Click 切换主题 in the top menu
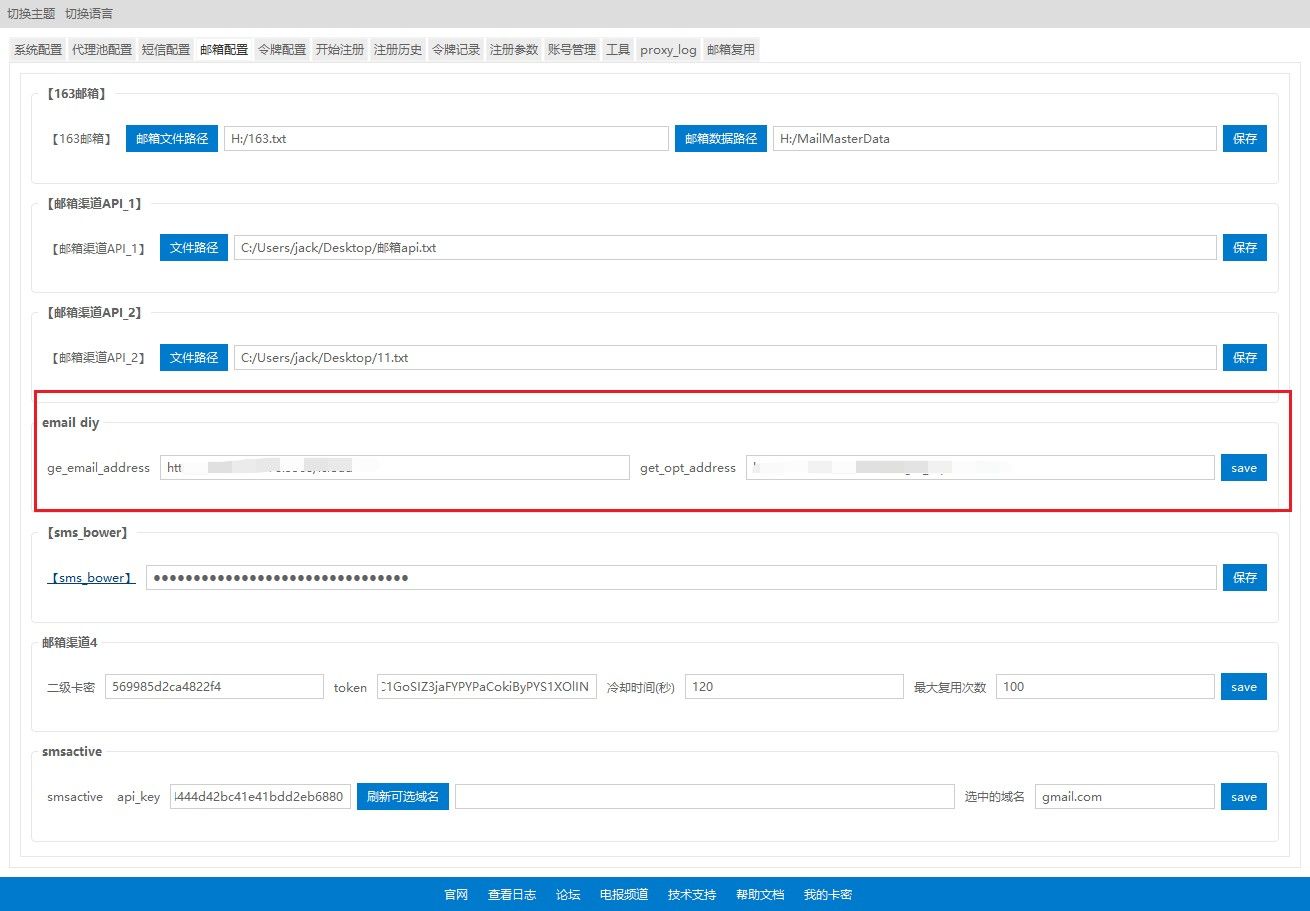 pos(32,14)
